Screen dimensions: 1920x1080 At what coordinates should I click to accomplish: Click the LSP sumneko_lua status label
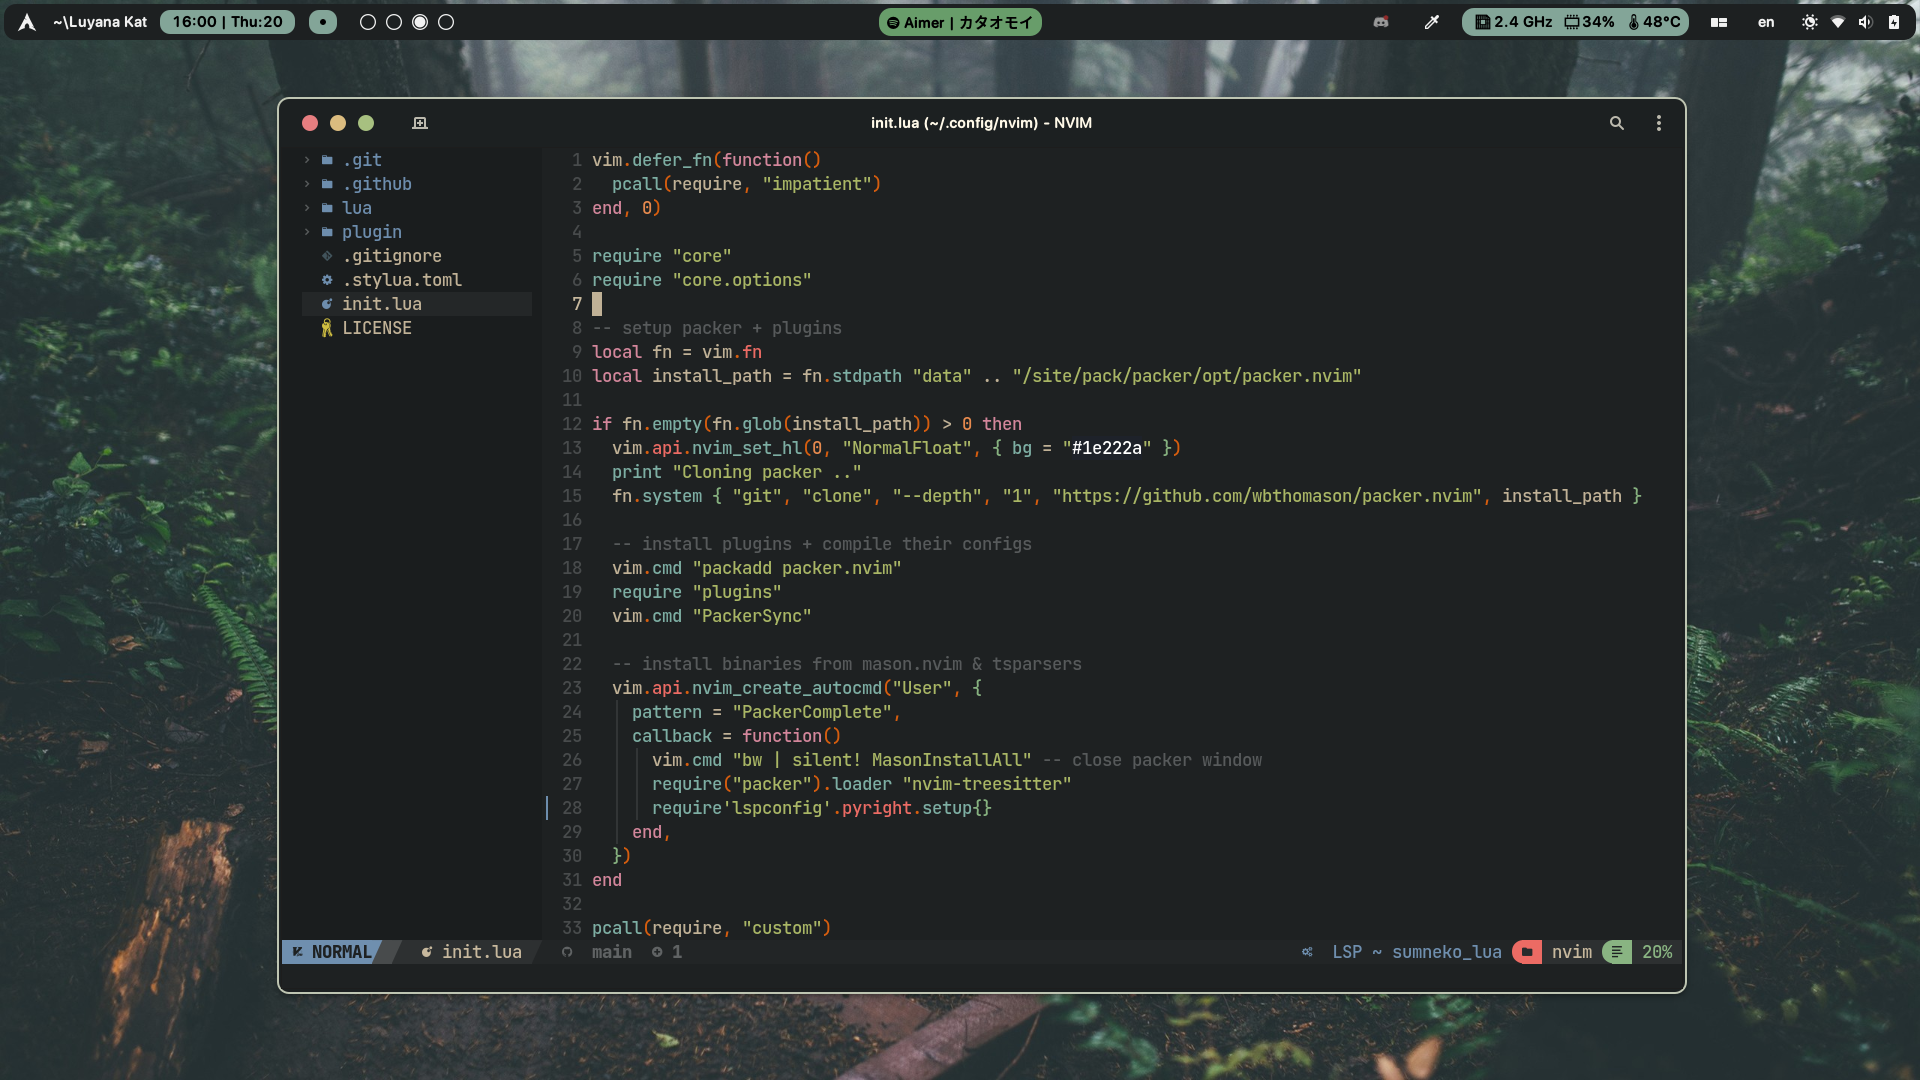[1416, 952]
